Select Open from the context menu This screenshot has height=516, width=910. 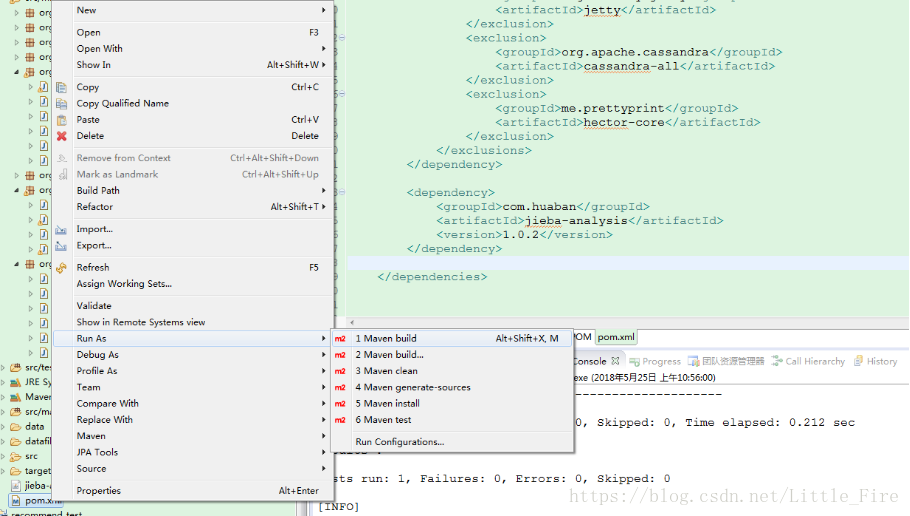coord(193,33)
